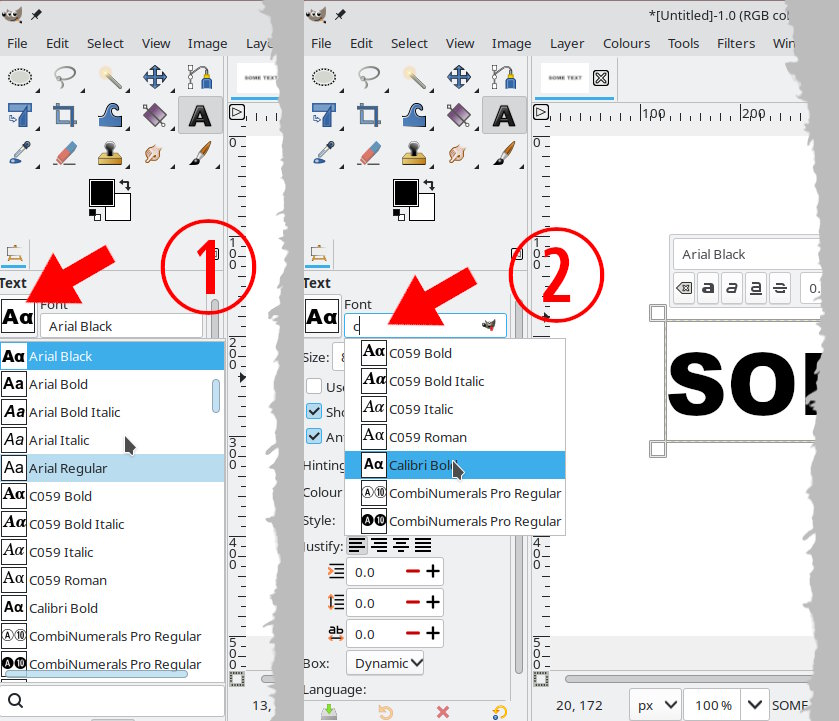The height and width of the screenshot is (721, 839).
Task: Open Select menu in left screenshot
Action: point(105,43)
